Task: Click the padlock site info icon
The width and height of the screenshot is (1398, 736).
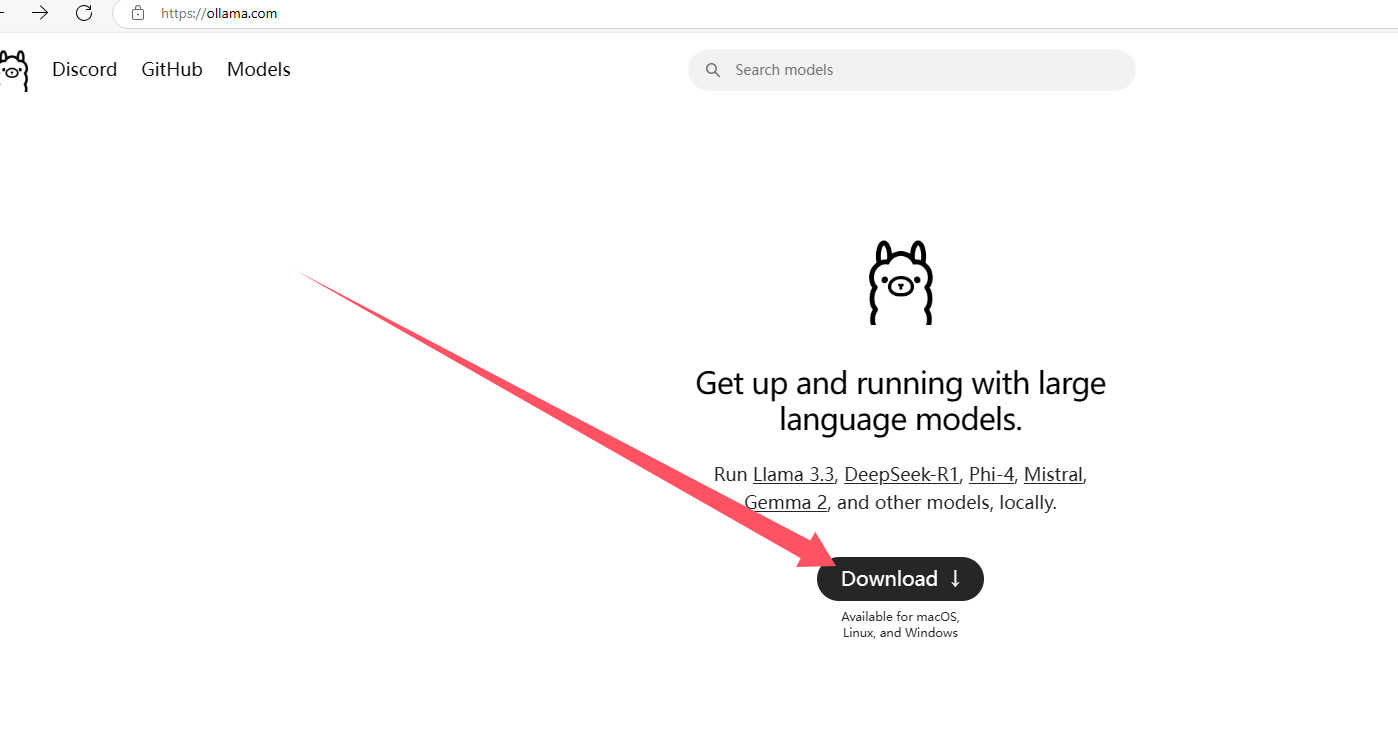Action: [138, 13]
